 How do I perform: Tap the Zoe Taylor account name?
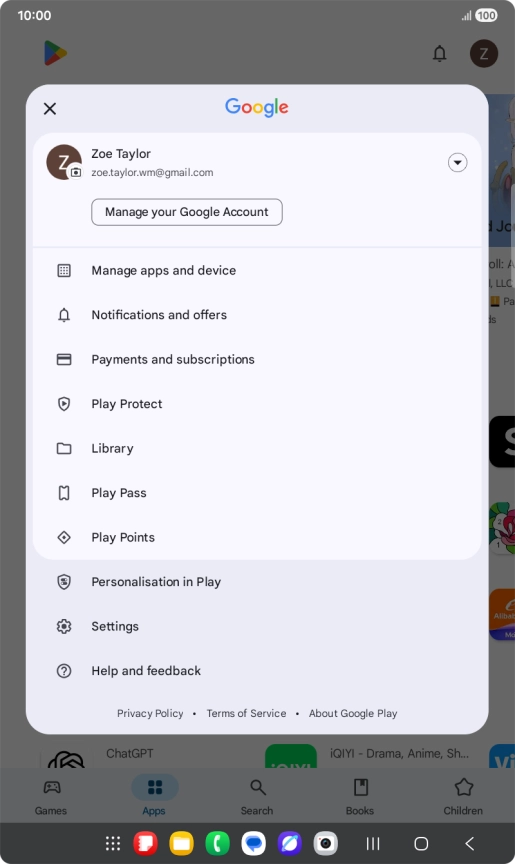121,154
